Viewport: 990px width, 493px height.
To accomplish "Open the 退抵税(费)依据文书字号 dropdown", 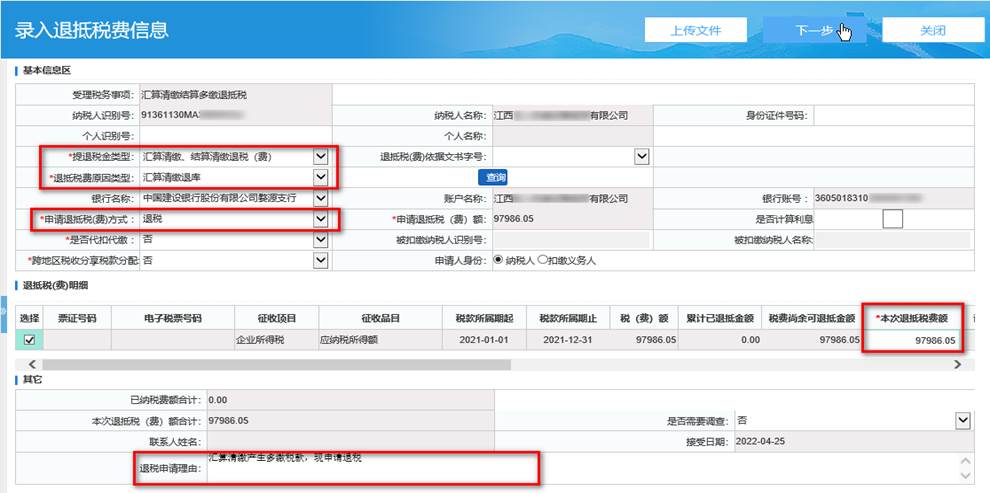I will pos(642,157).
